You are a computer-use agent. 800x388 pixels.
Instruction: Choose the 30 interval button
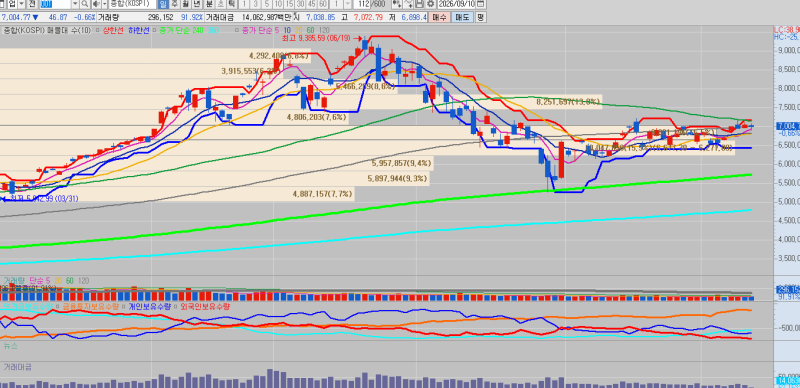[301, 4]
